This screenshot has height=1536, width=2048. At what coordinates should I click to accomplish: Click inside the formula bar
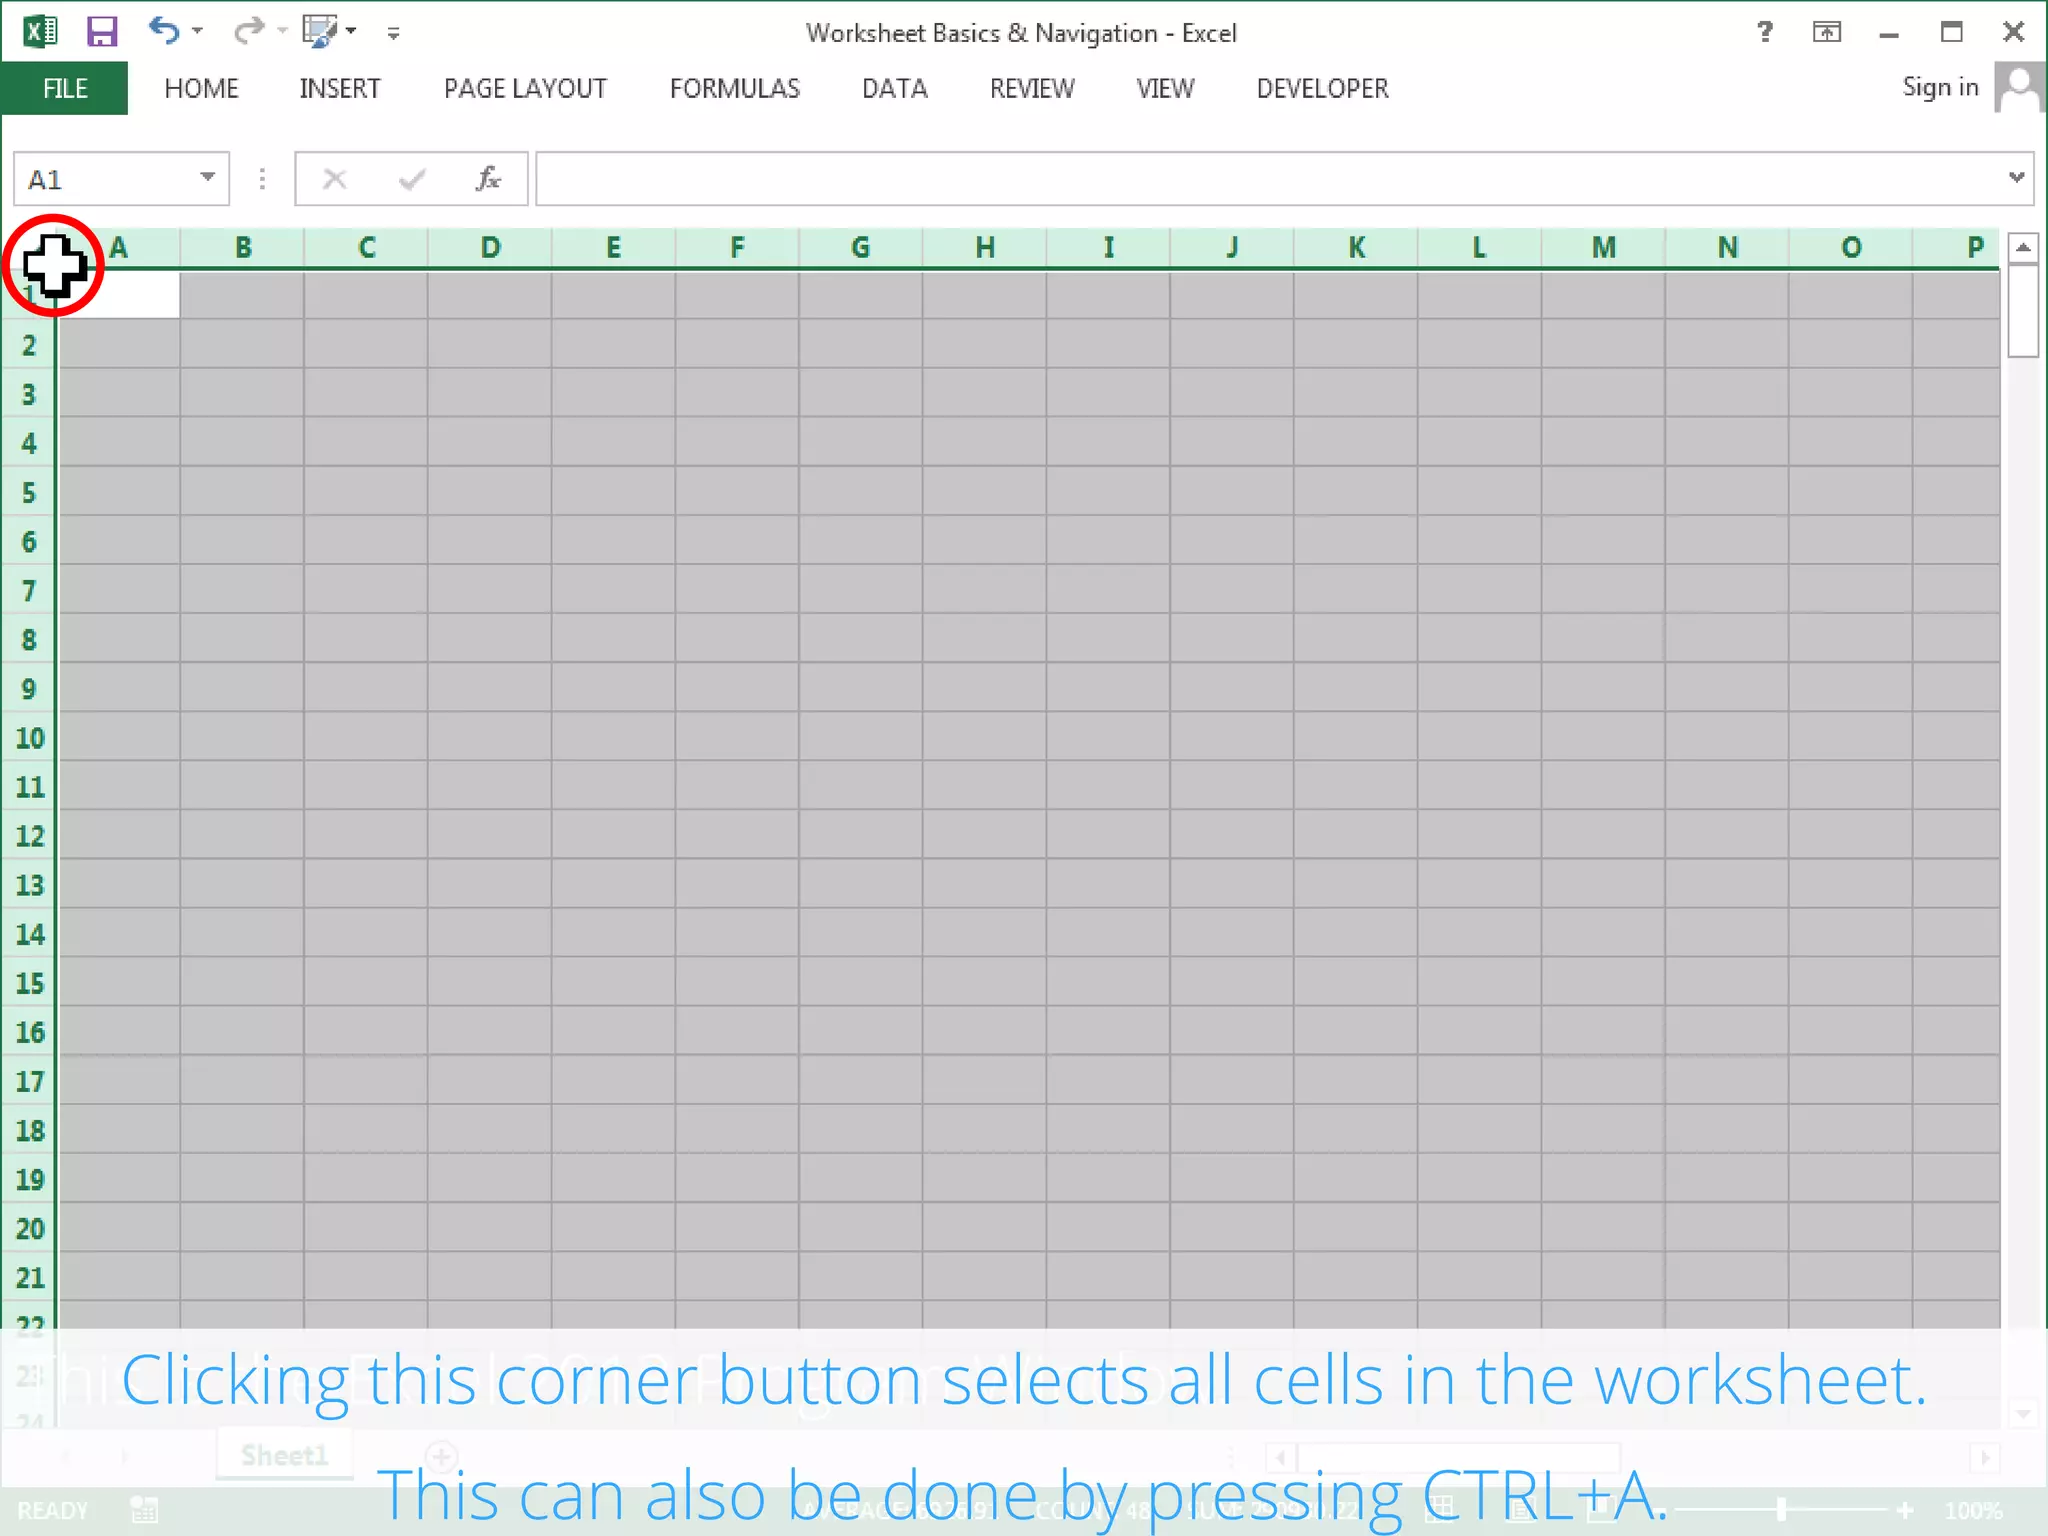[1270, 179]
